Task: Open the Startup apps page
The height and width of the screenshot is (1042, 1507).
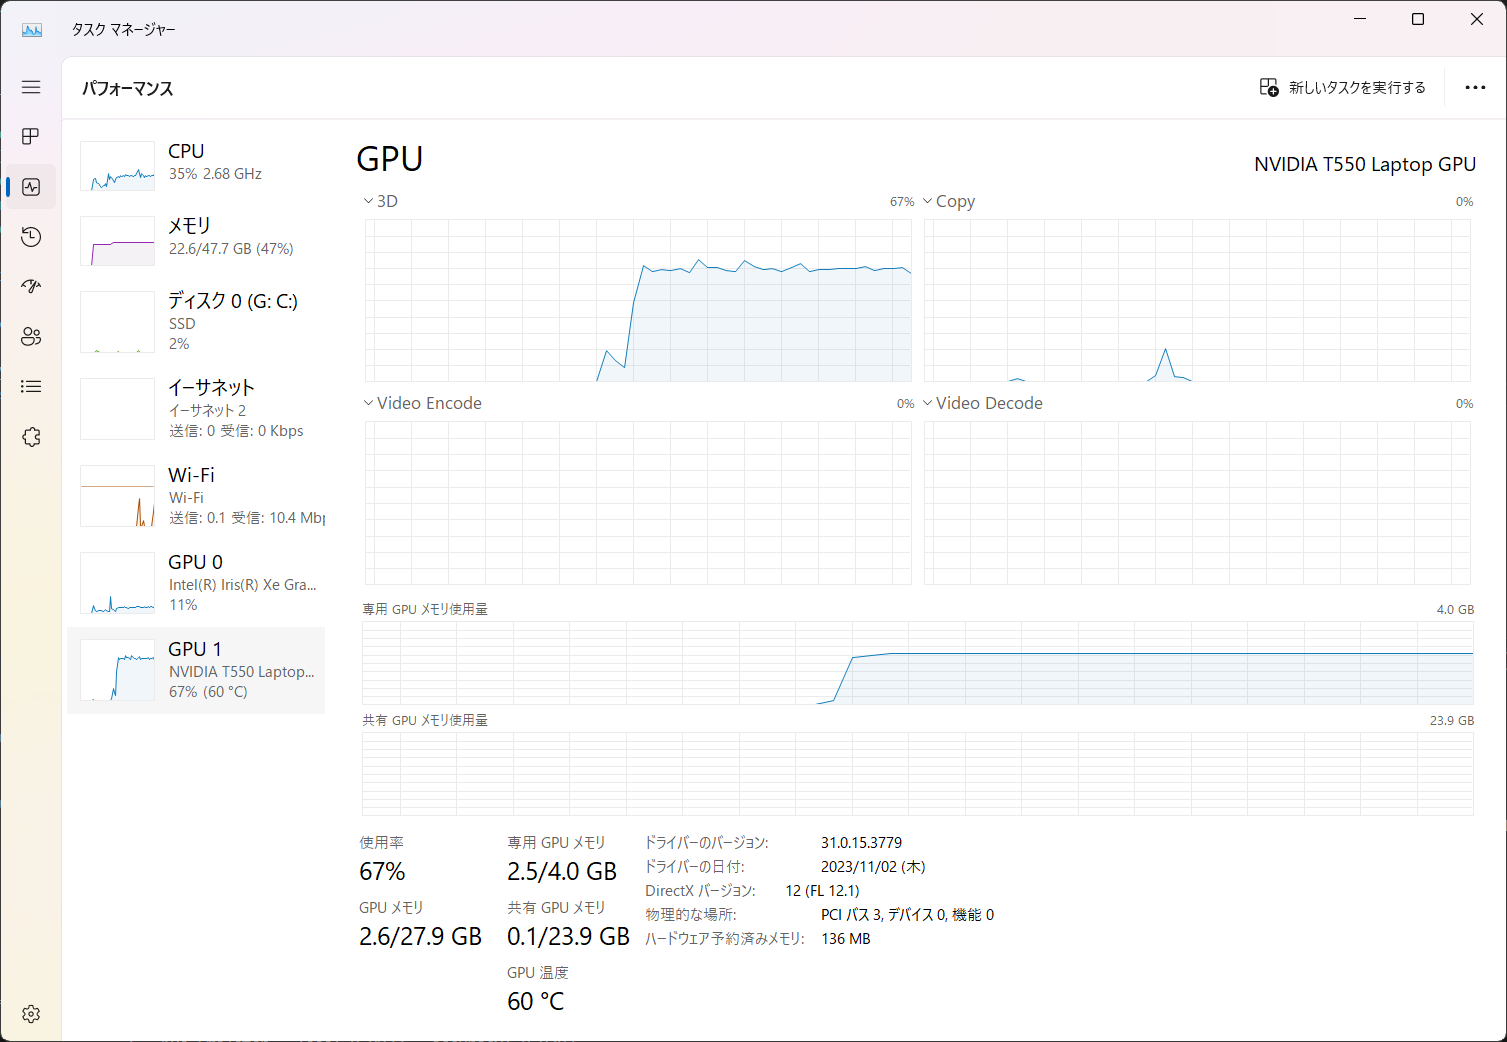Action: [x=31, y=287]
